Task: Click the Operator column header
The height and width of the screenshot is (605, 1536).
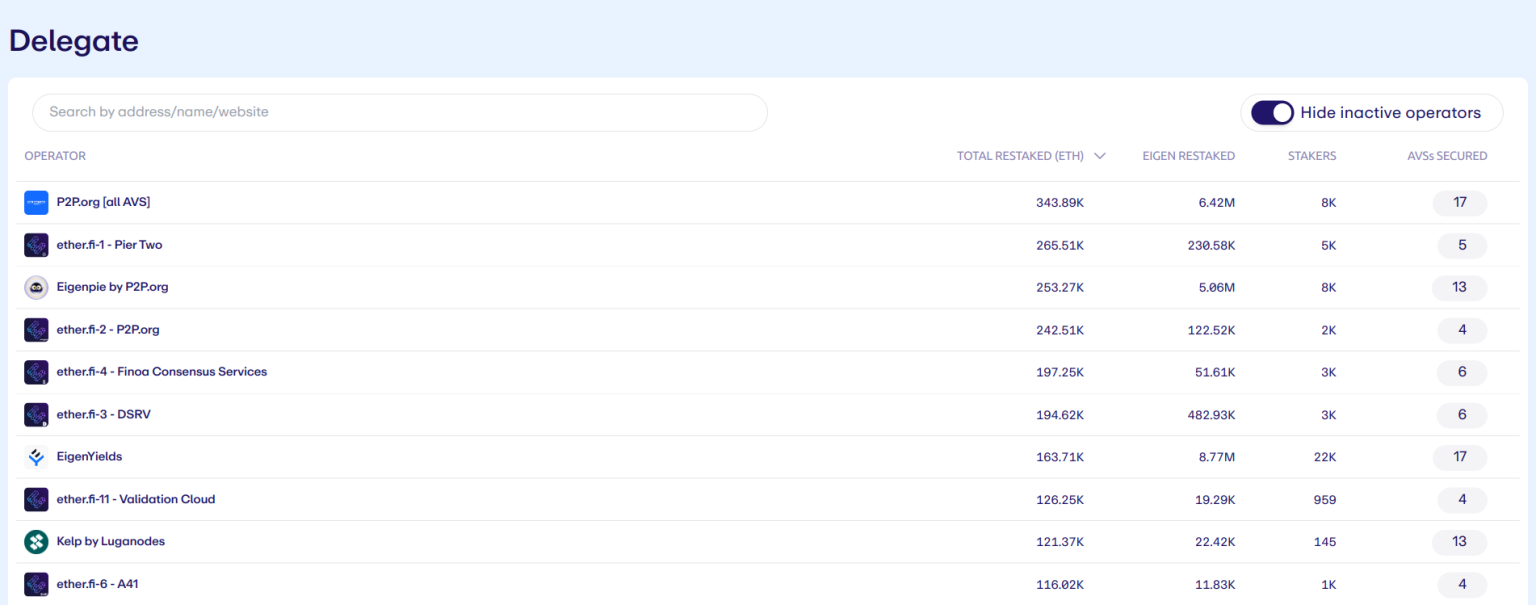Action: (55, 156)
